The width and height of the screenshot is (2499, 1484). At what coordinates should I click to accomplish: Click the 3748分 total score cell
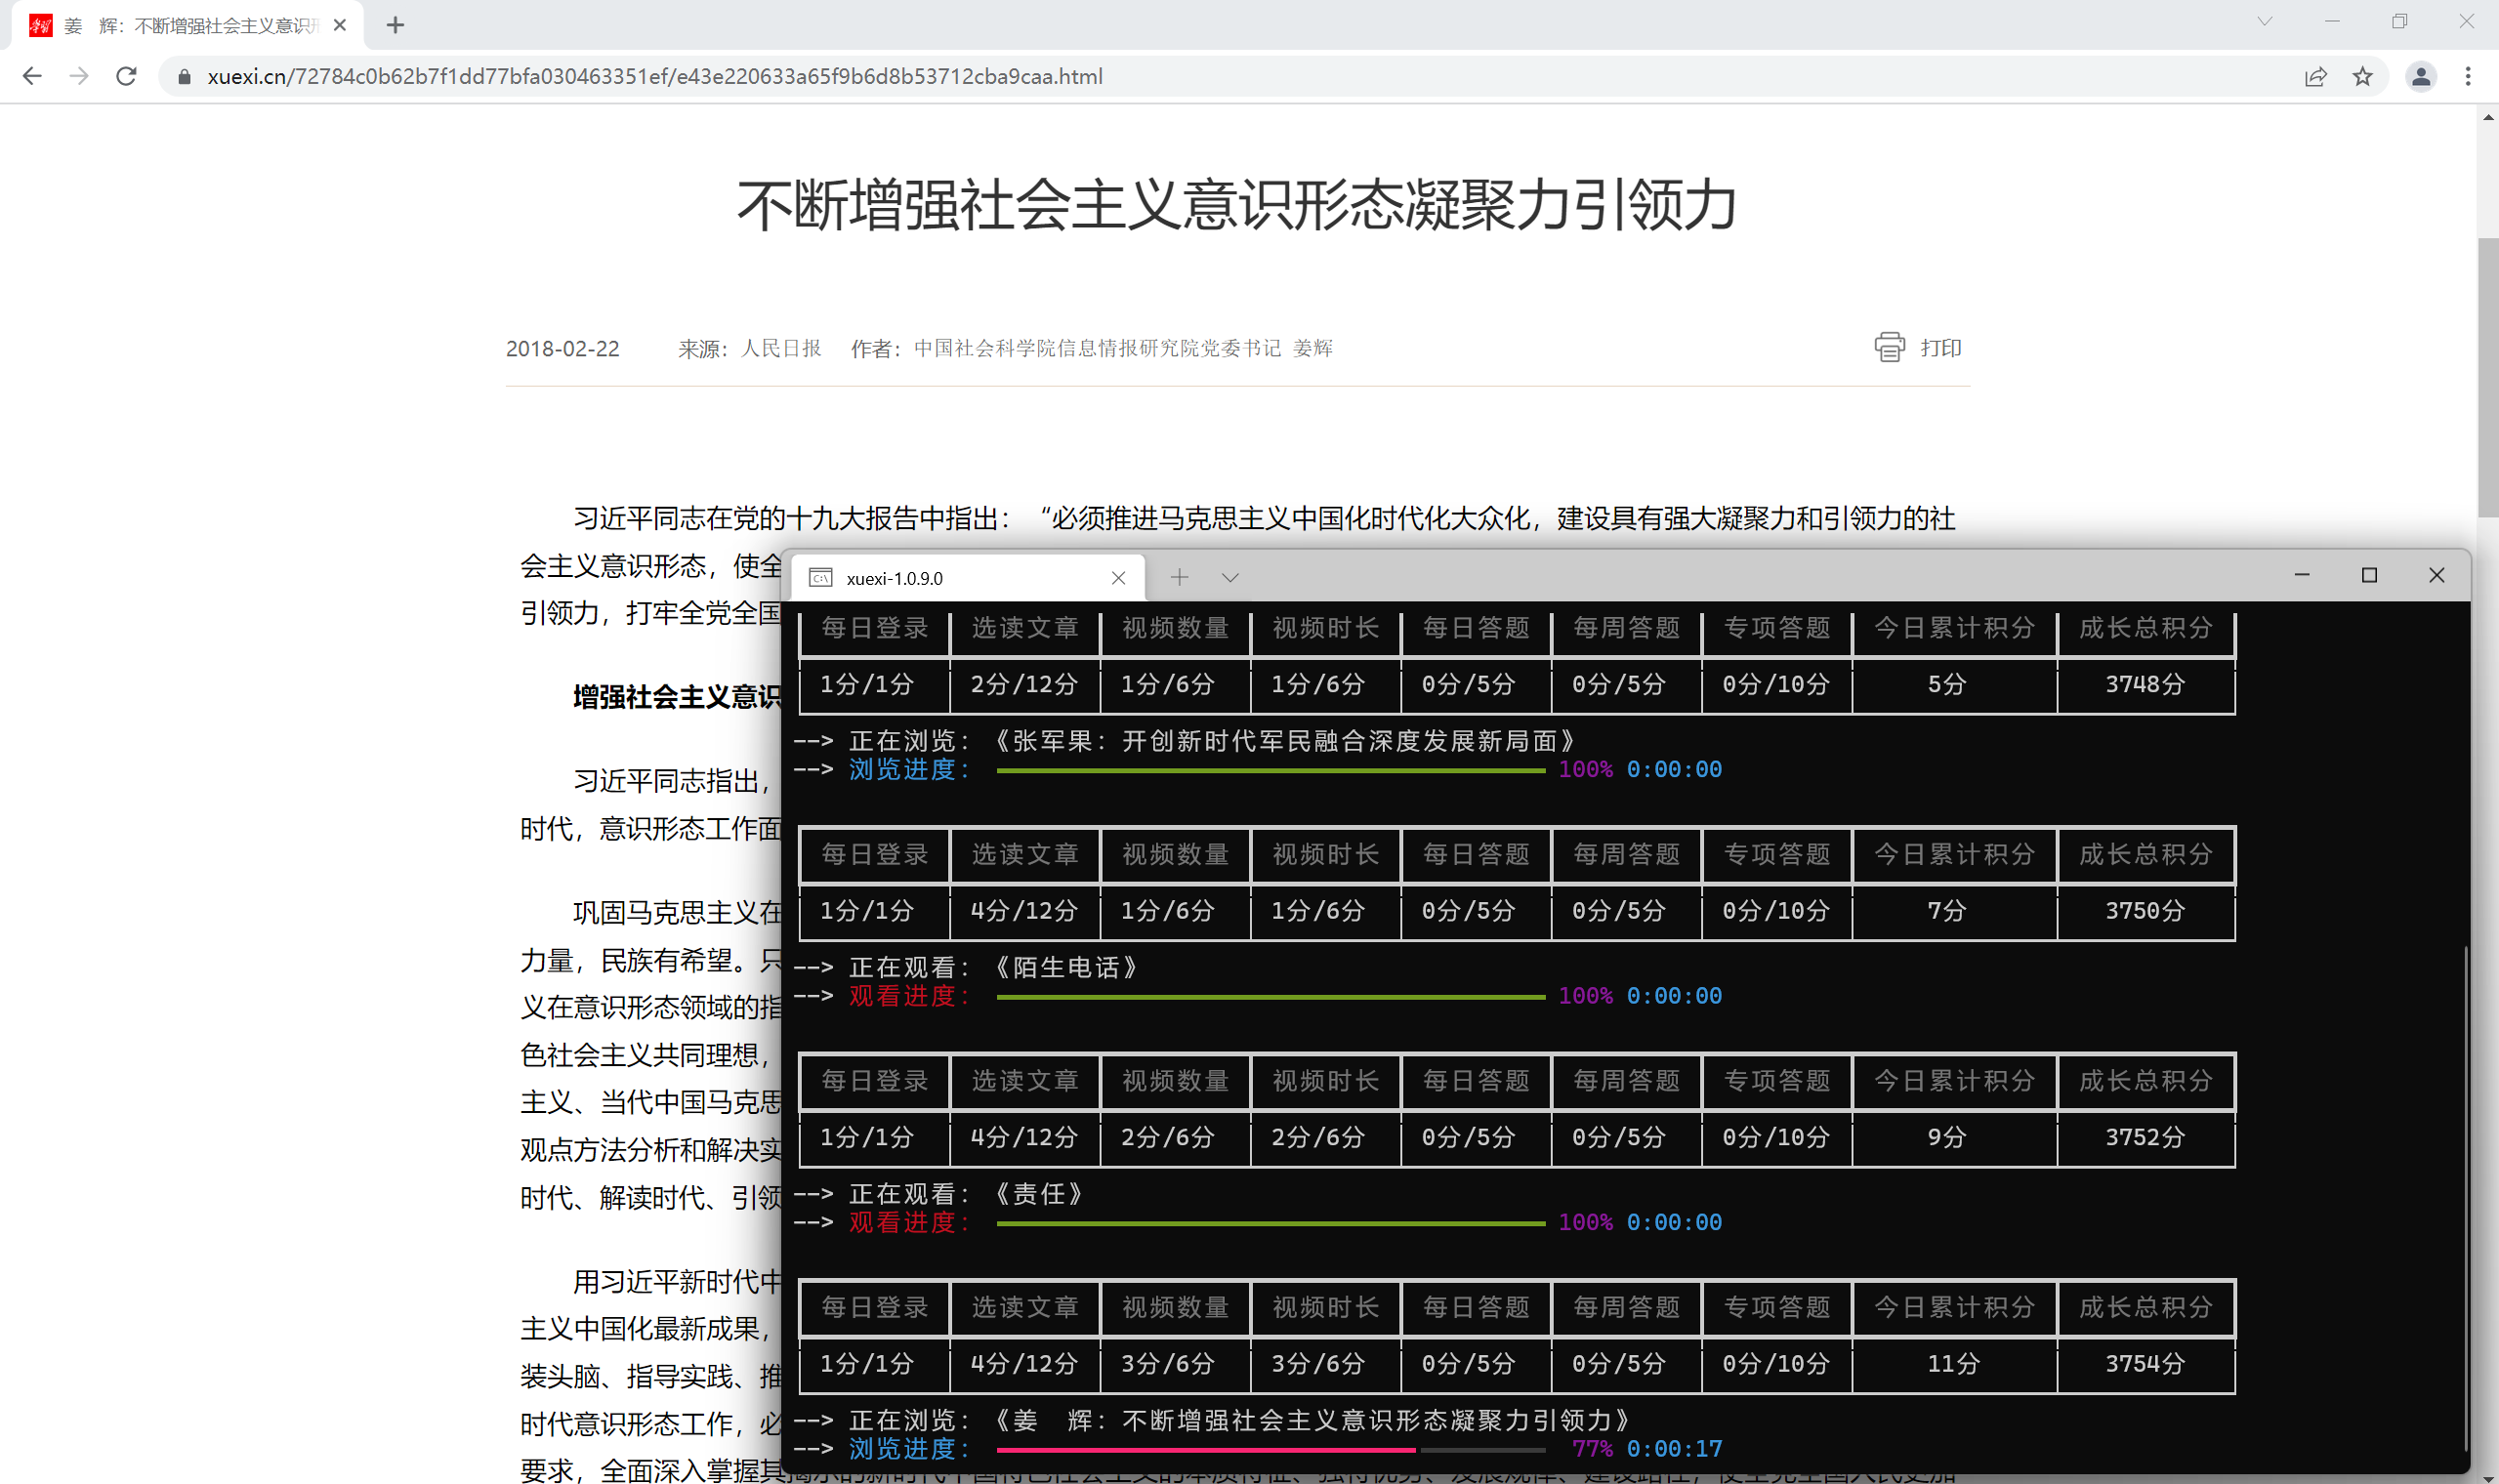[x=2145, y=685]
